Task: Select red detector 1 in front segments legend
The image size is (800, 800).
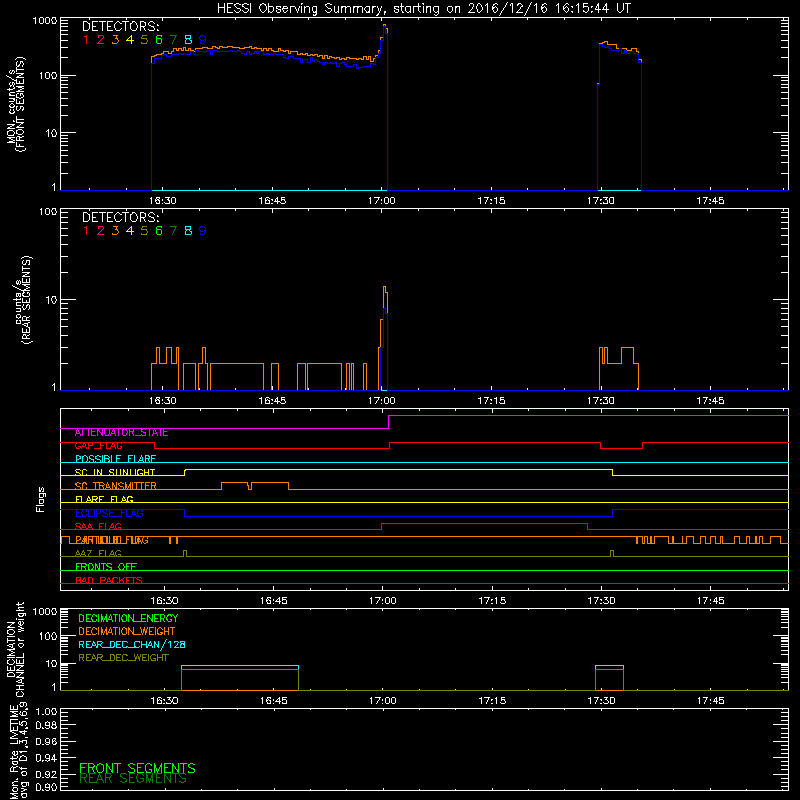Action: (x=86, y=39)
